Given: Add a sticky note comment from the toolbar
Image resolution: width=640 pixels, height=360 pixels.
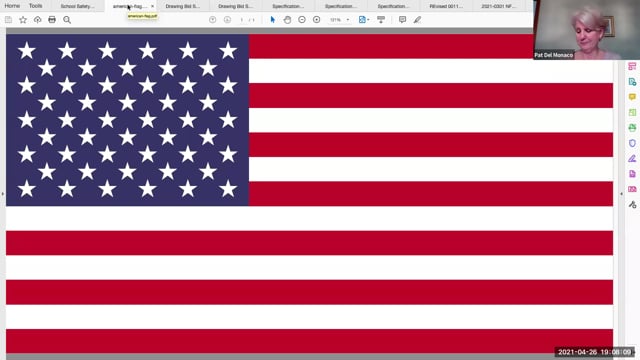Looking at the screenshot, I should coord(402,20).
